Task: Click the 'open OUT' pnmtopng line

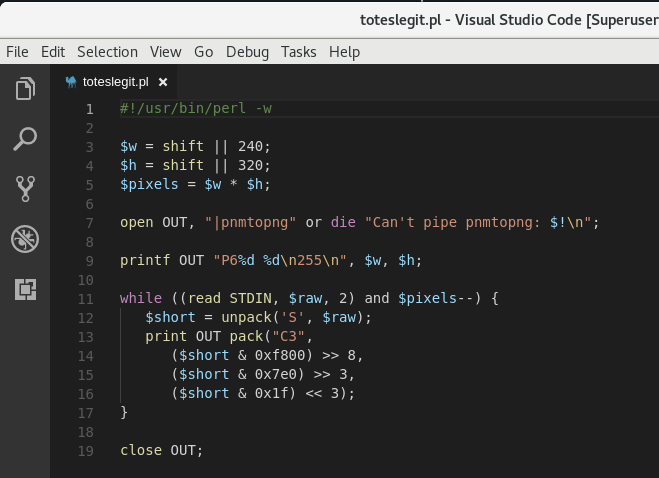Action: coord(358,223)
